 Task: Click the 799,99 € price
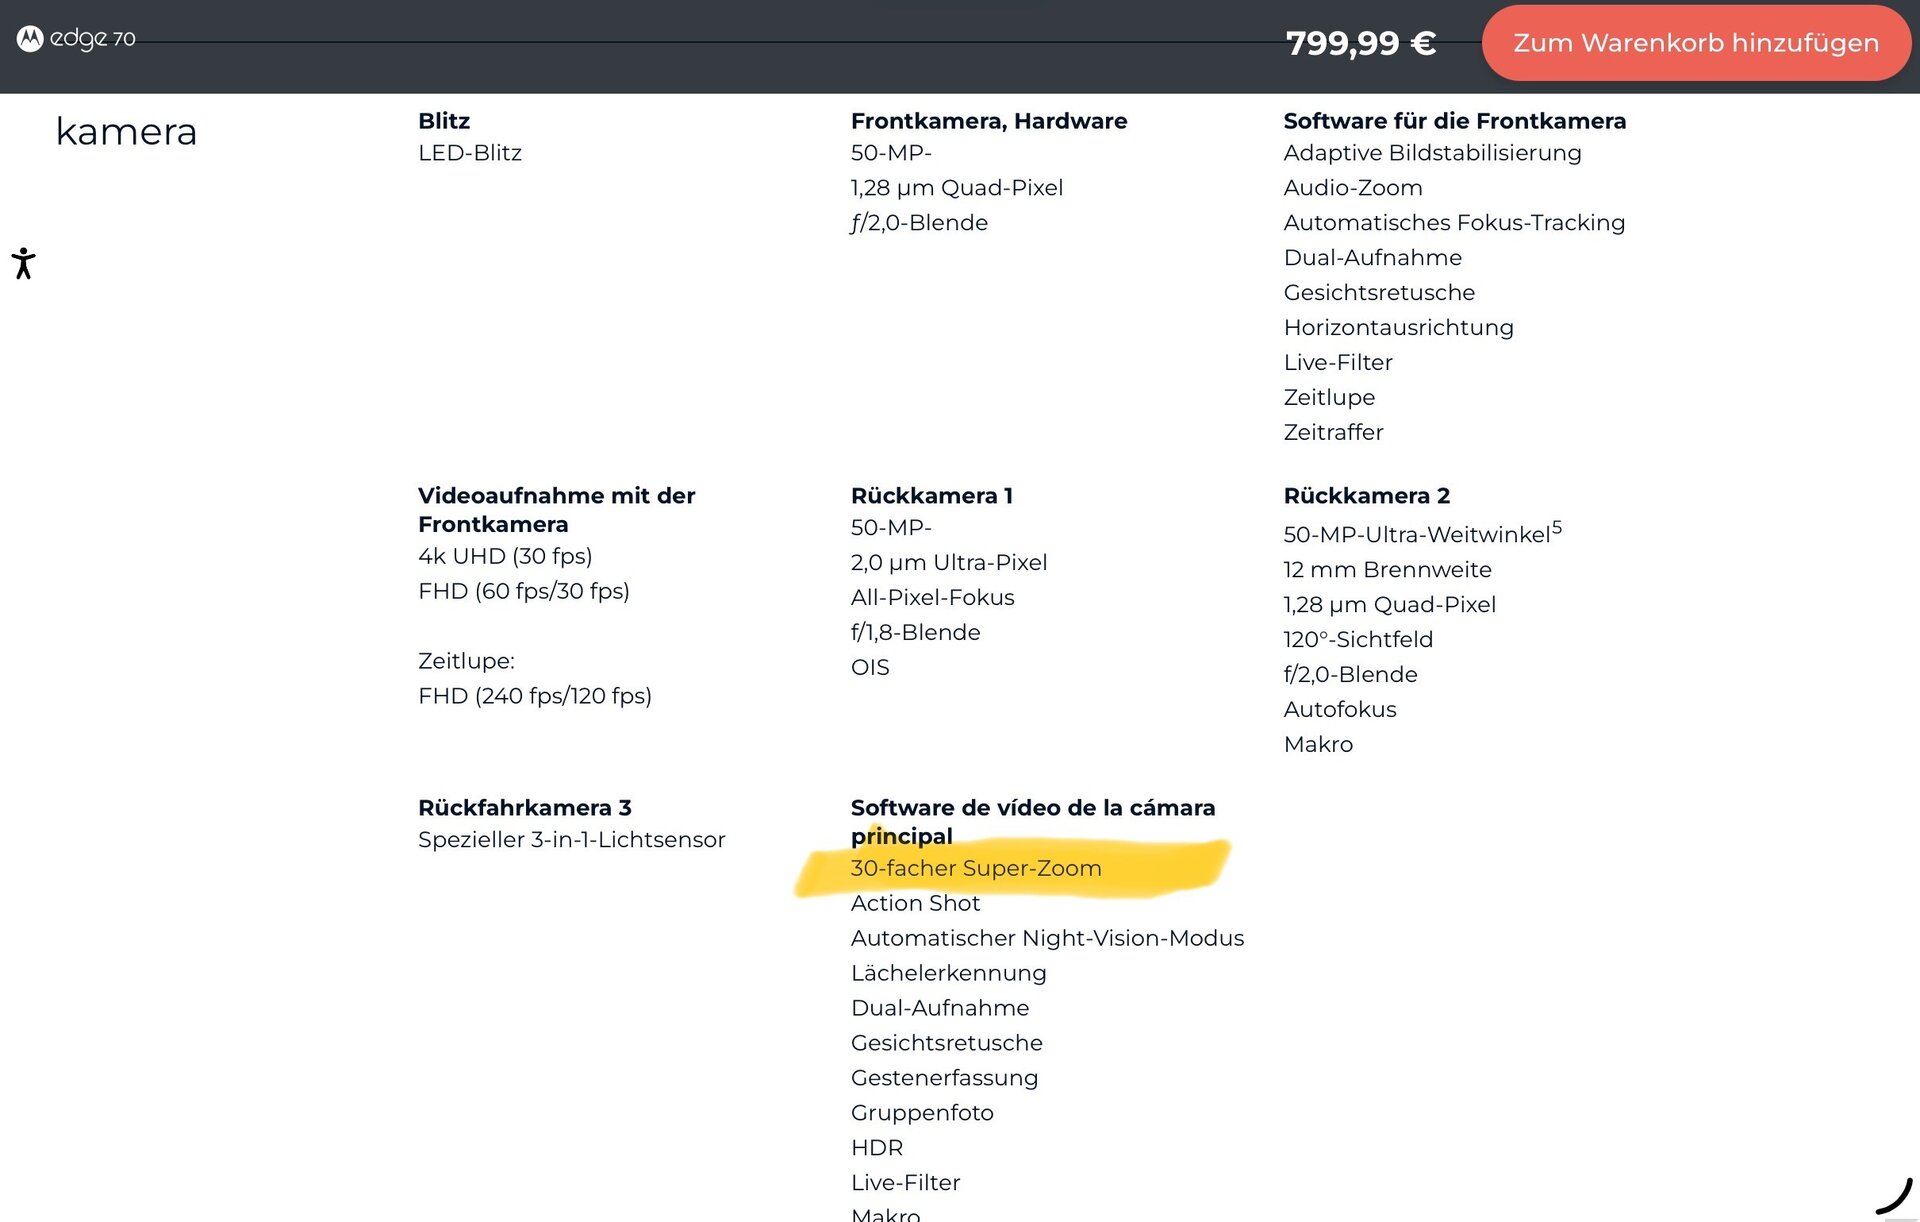1360,43
